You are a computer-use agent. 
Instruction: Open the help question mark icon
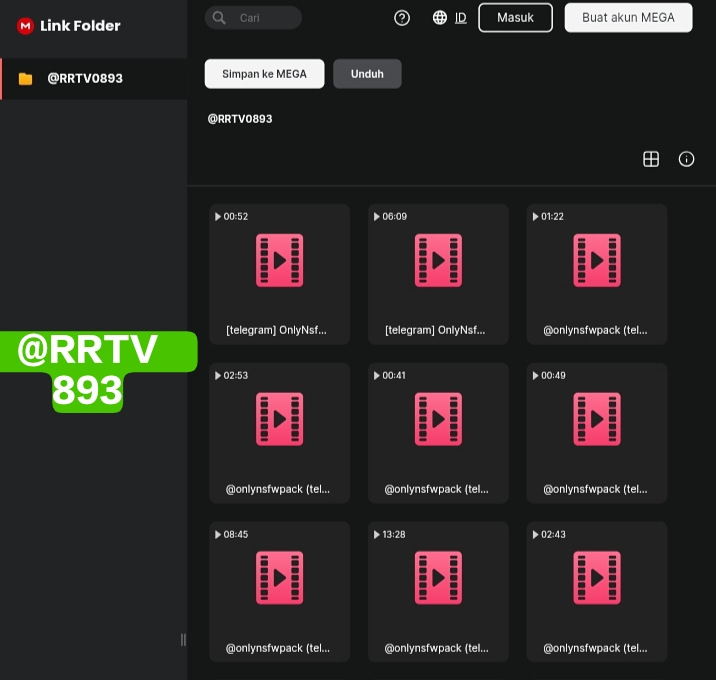[x=402, y=18]
